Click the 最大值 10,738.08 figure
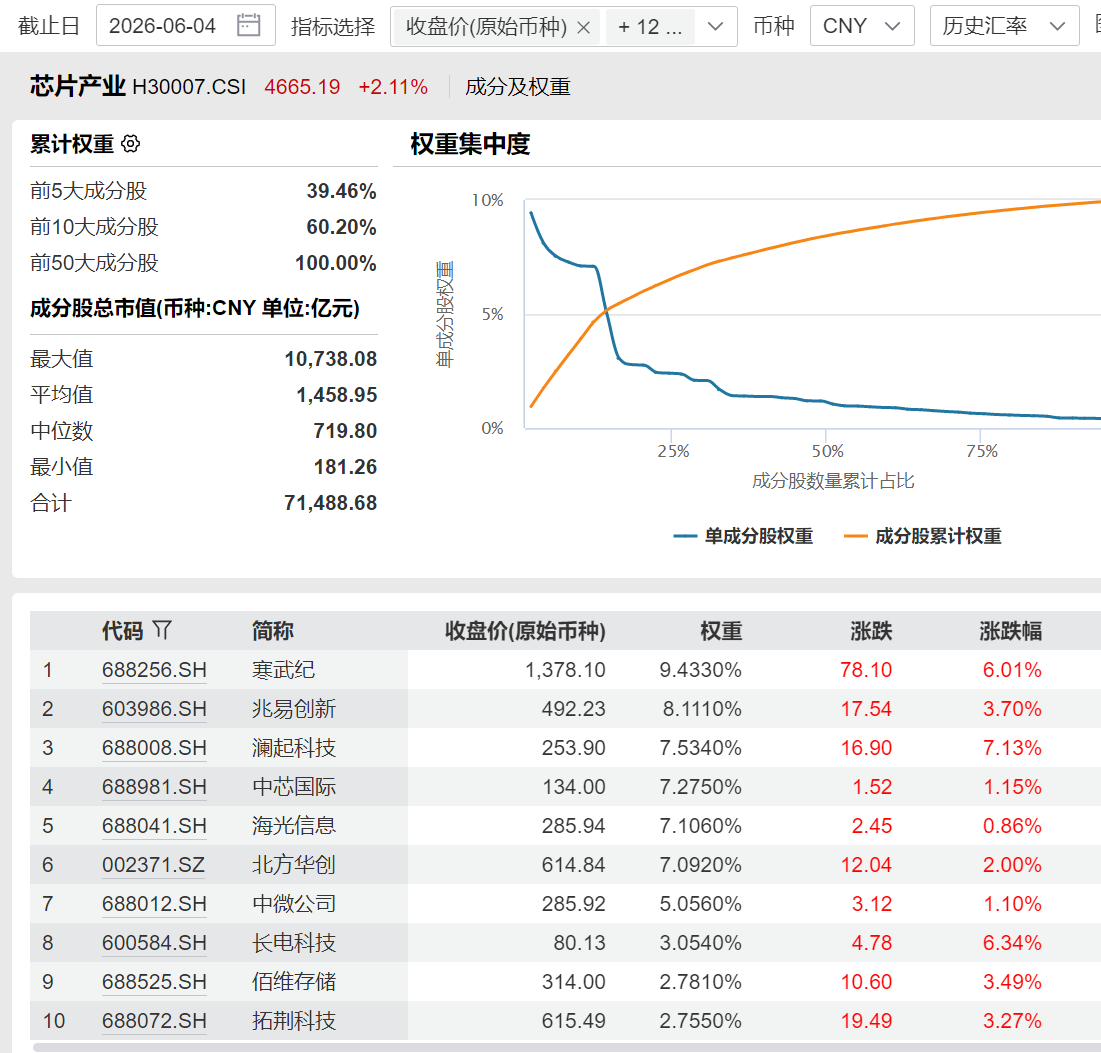This screenshot has width=1101, height=1053. [331, 359]
